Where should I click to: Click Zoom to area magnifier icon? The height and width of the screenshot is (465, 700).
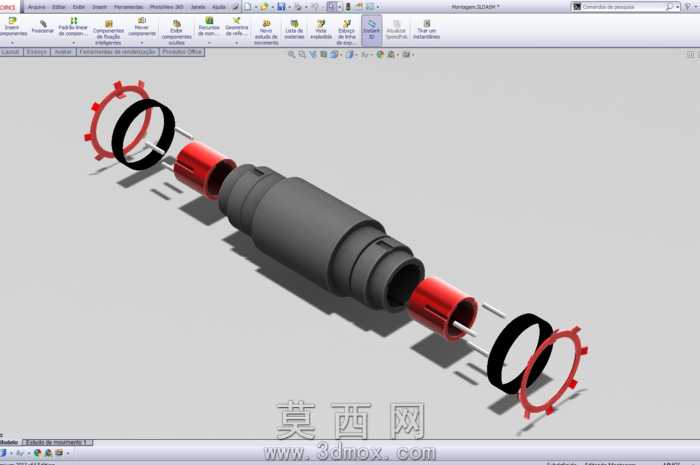[x=302, y=54]
